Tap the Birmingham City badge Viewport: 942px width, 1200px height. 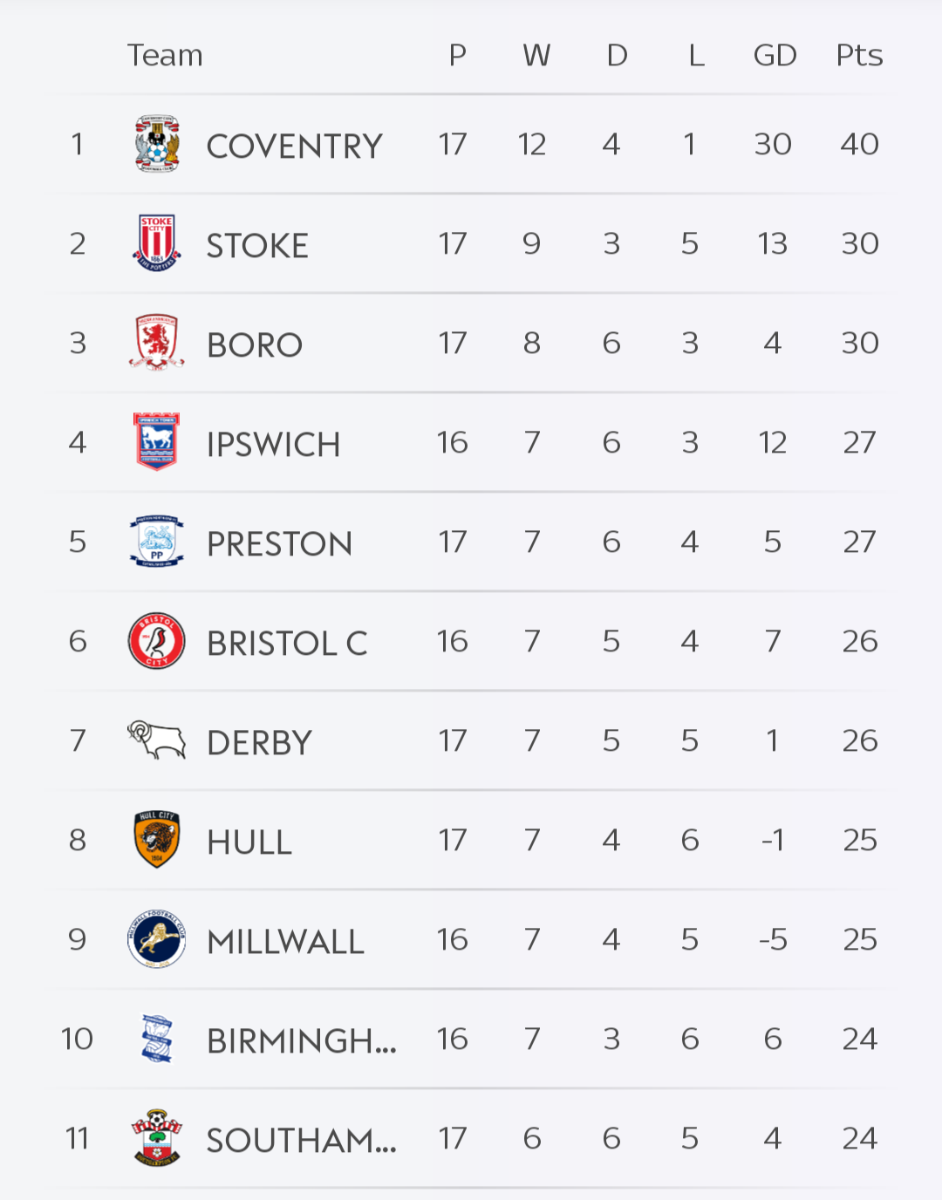157,1039
